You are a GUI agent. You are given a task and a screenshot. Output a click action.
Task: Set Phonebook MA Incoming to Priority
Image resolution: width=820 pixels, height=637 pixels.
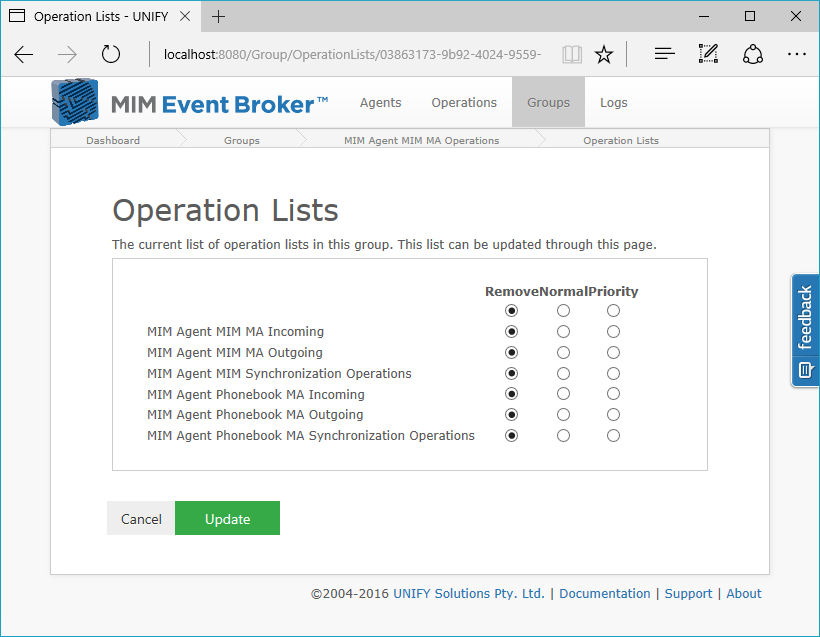coord(613,394)
